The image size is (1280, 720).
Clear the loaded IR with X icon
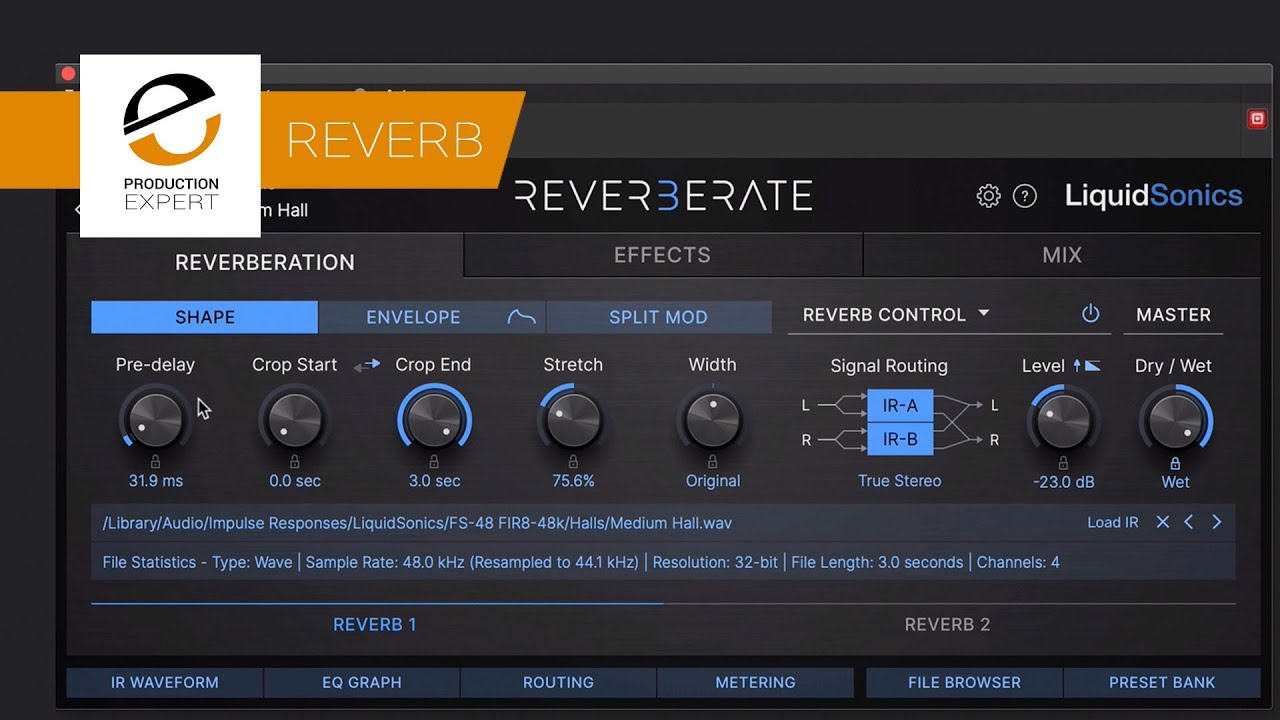pyautogui.click(x=1162, y=522)
